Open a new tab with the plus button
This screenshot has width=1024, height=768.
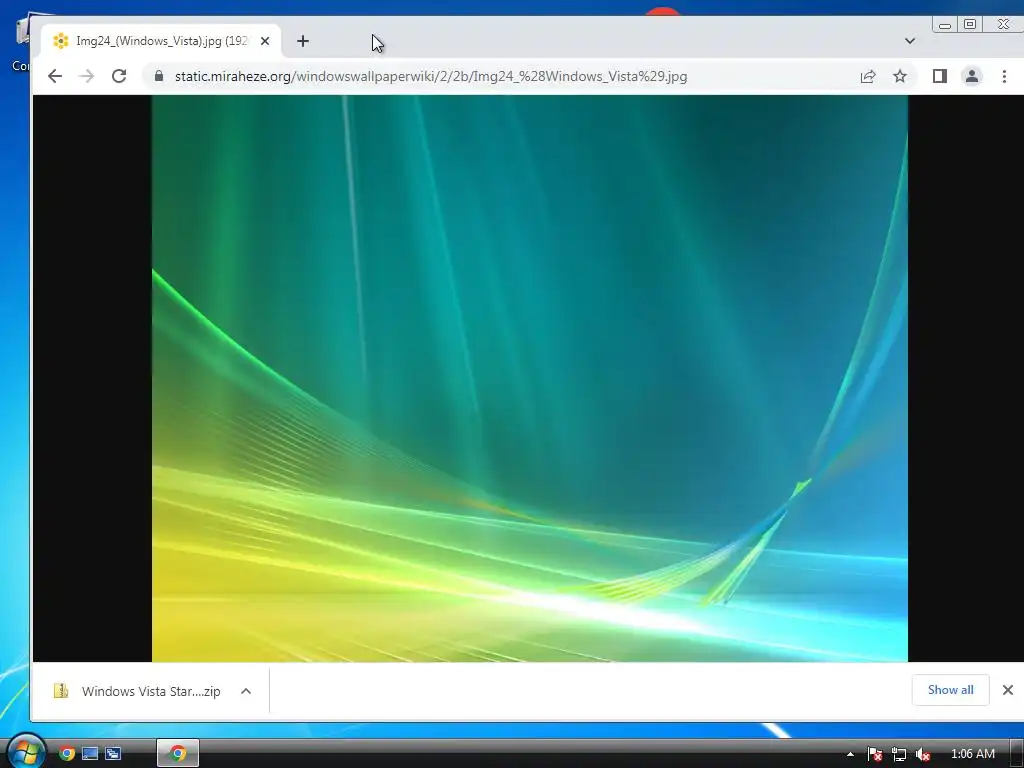click(x=302, y=41)
